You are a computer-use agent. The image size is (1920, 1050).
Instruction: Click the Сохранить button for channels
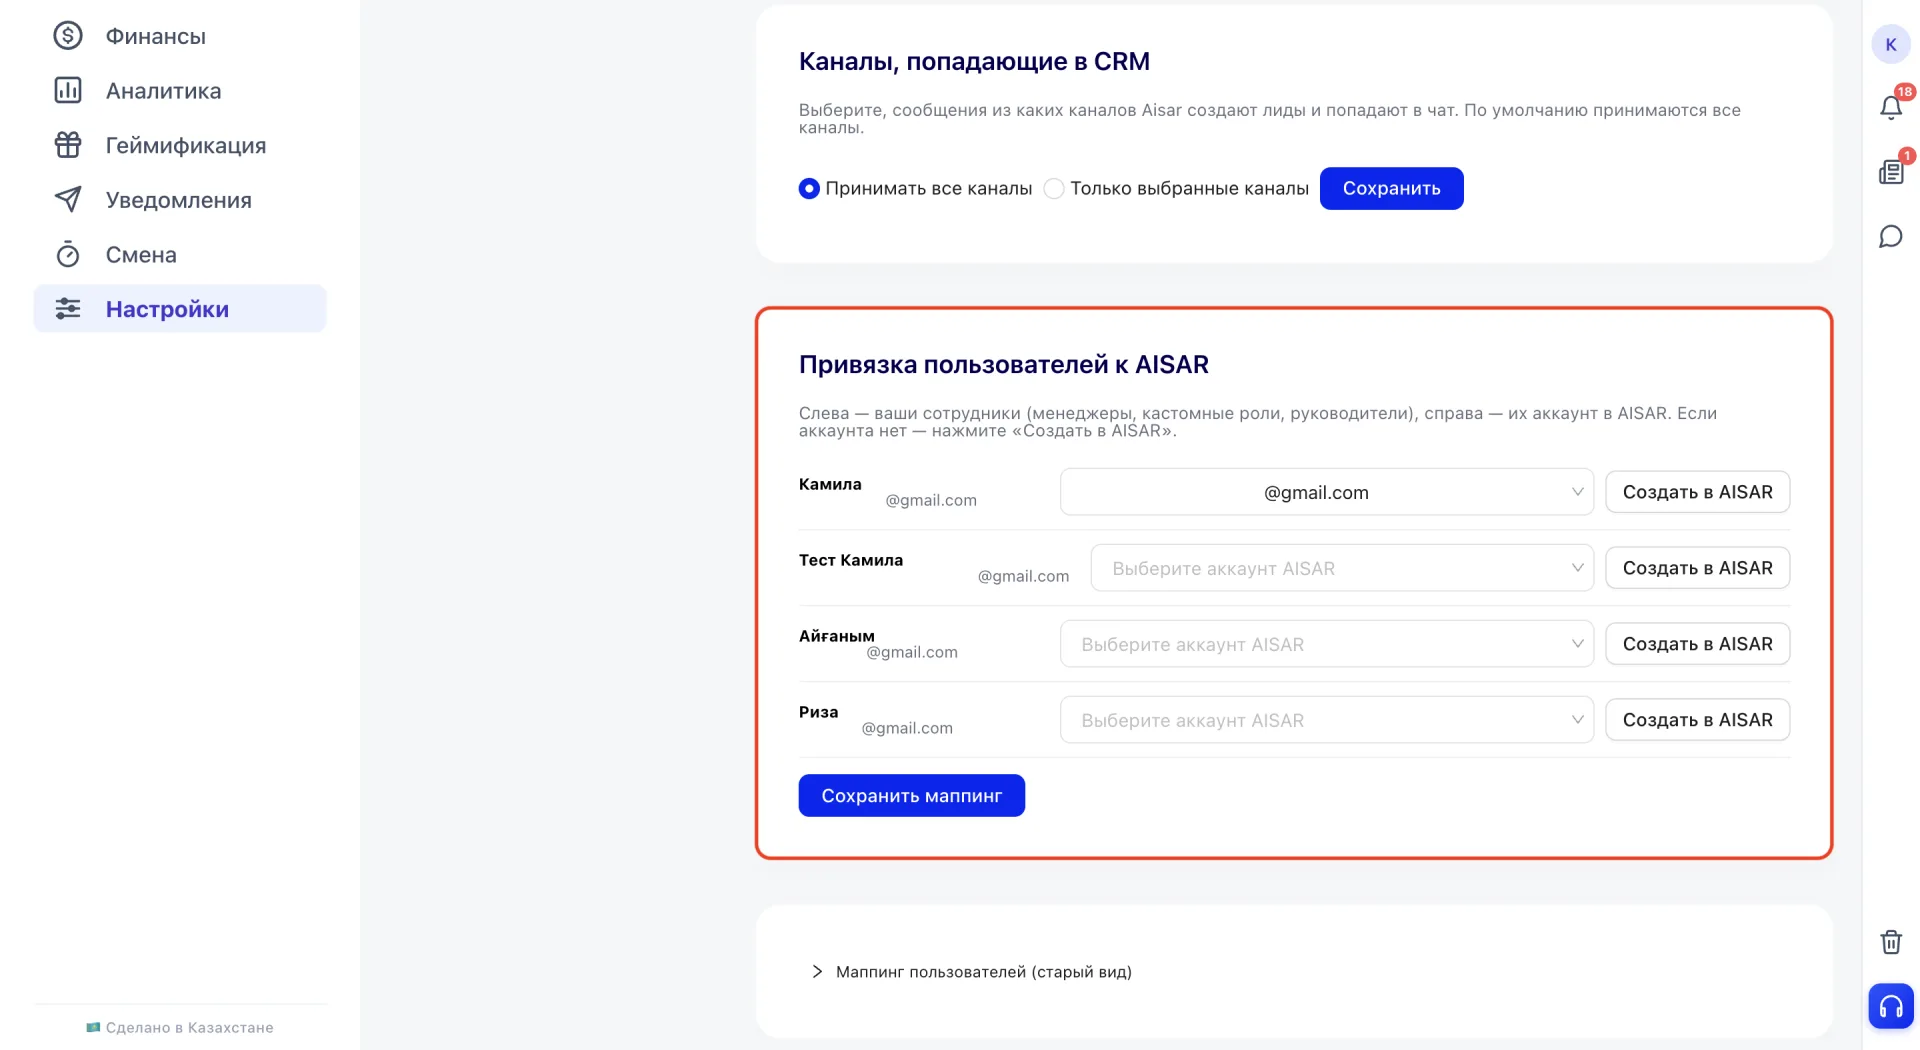click(x=1391, y=189)
